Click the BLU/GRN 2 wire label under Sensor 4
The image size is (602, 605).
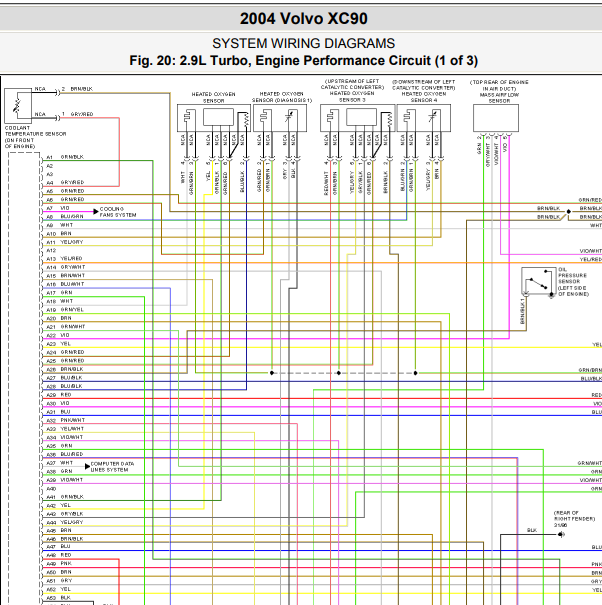403,177
